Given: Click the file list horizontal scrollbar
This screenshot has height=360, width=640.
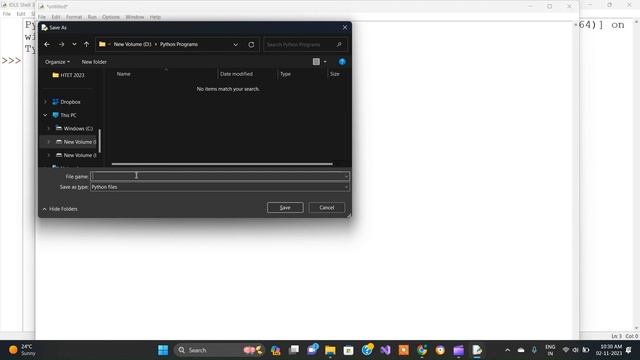Looking at the screenshot, I should coord(222,164).
